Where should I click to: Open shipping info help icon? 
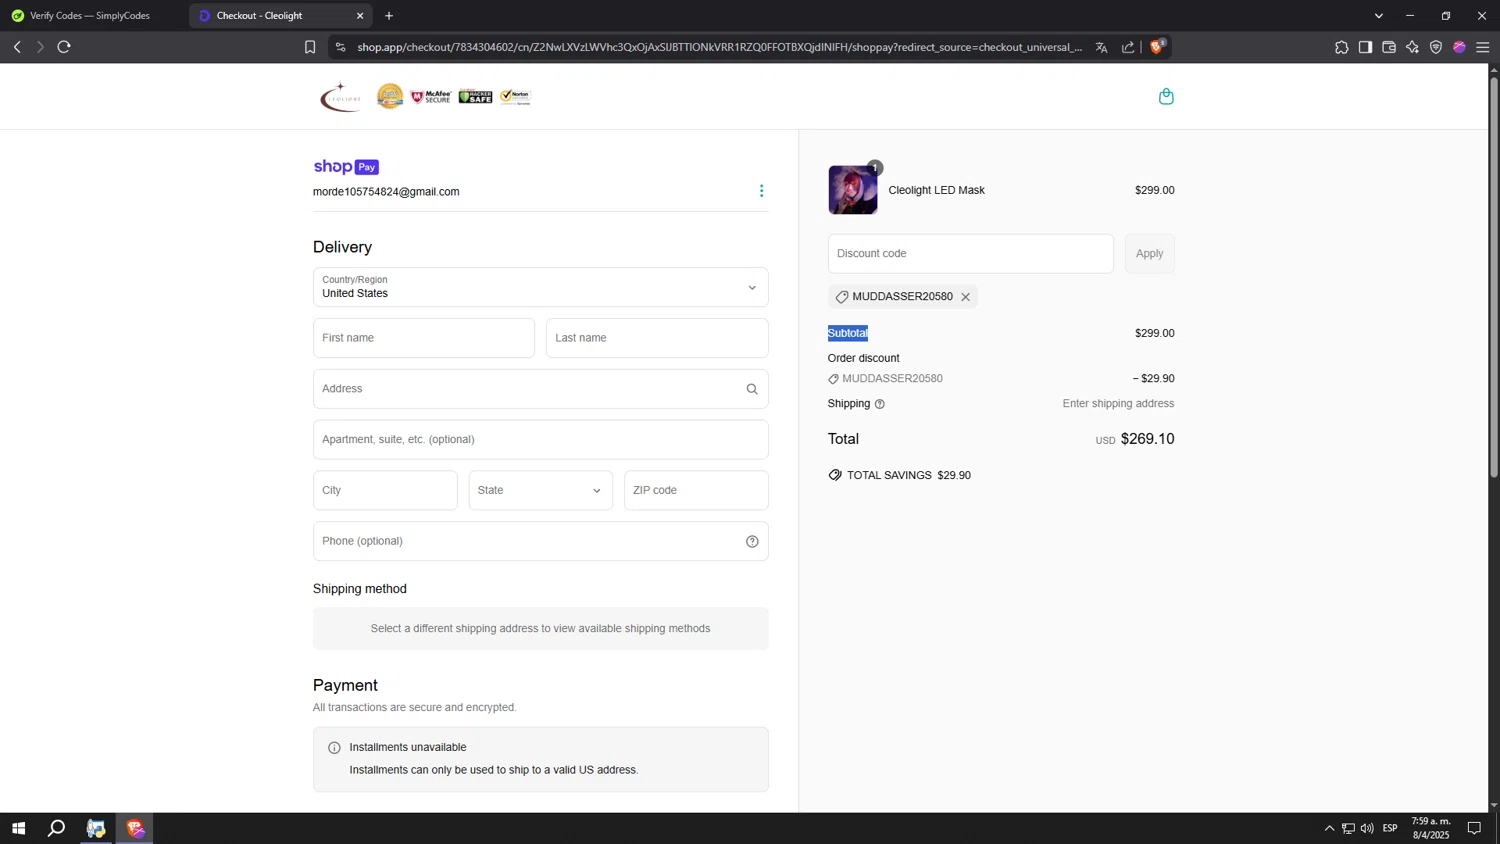pos(880,404)
